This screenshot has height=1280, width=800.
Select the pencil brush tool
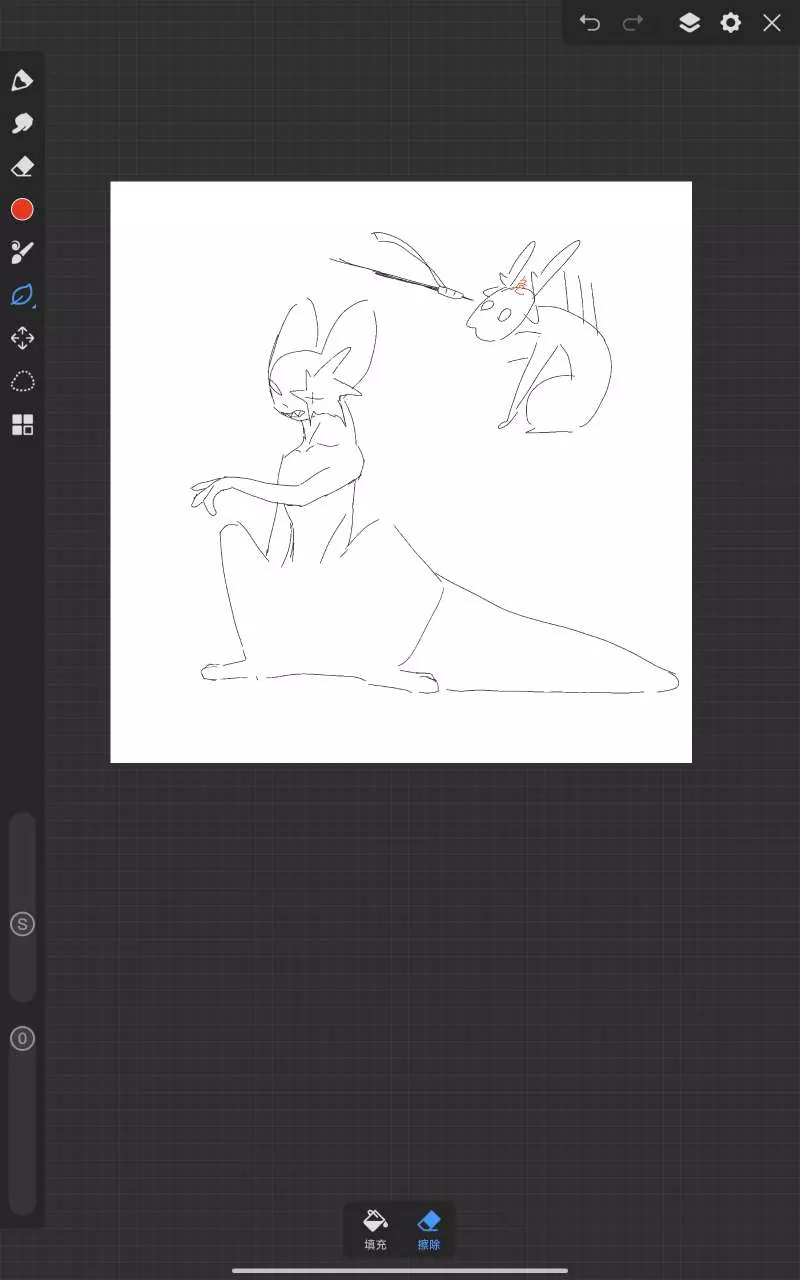pos(22,80)
